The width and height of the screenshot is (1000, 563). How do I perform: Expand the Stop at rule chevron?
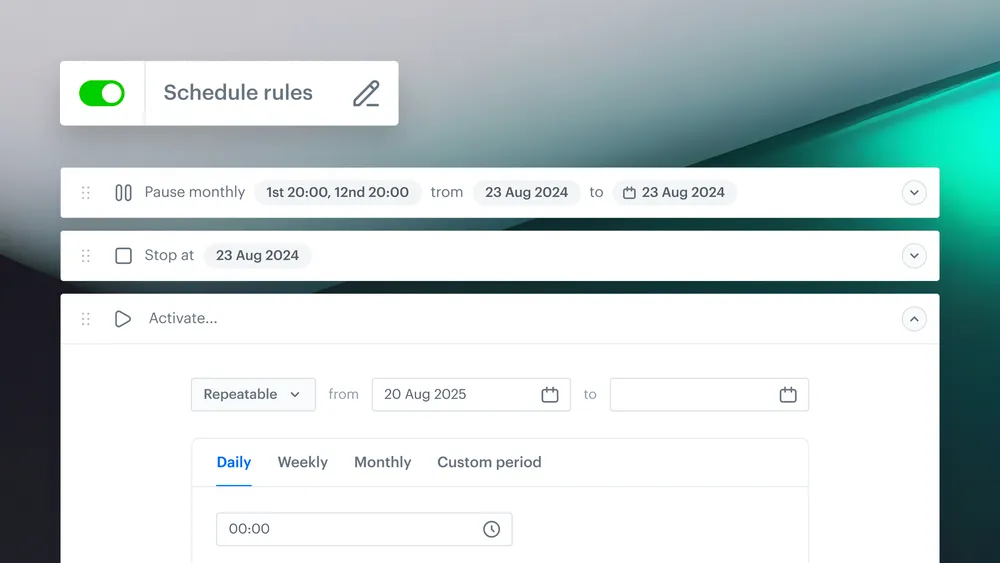point(914,256)
